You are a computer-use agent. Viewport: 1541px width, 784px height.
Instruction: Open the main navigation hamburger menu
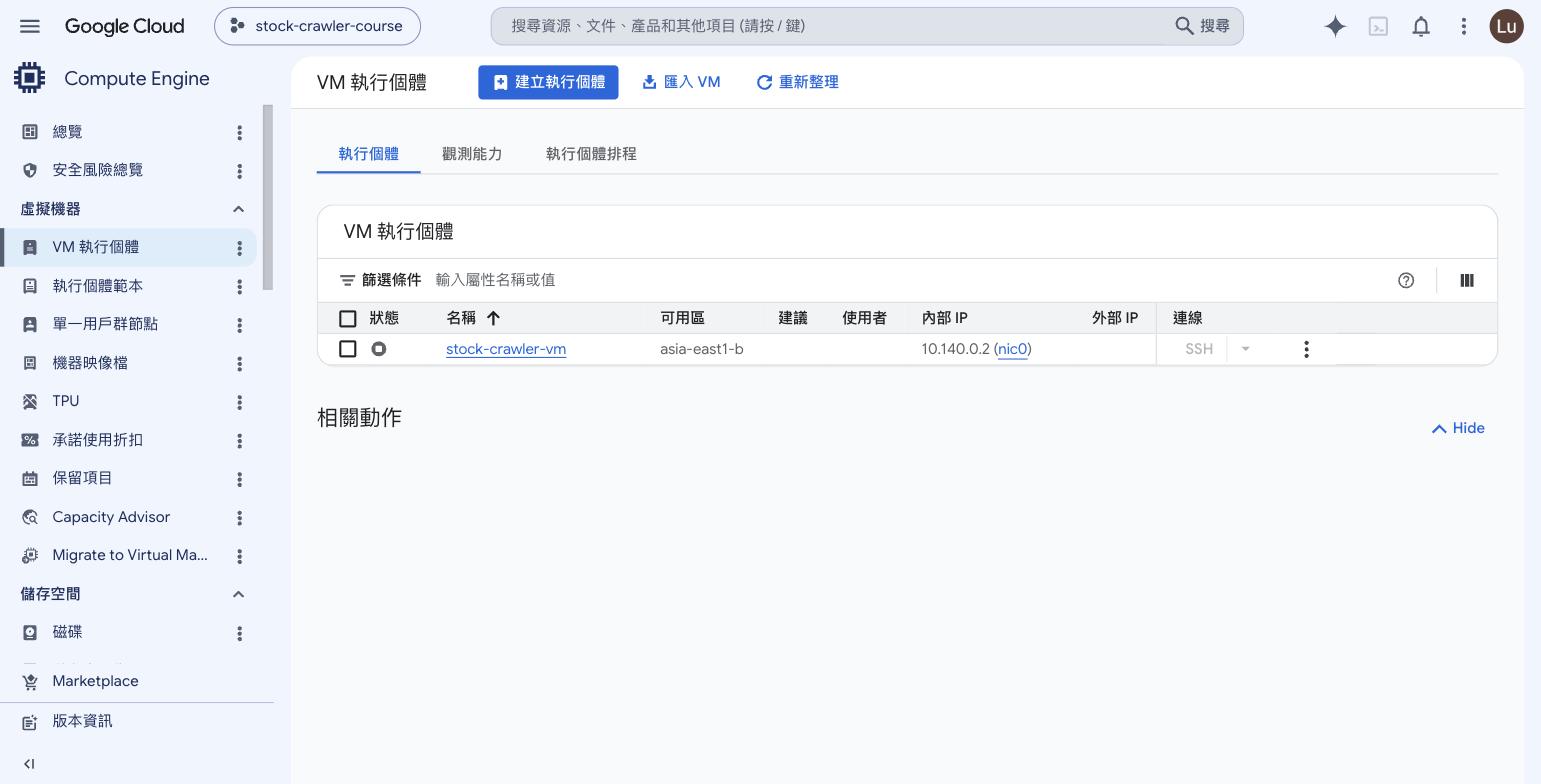(x=30, y=26)
